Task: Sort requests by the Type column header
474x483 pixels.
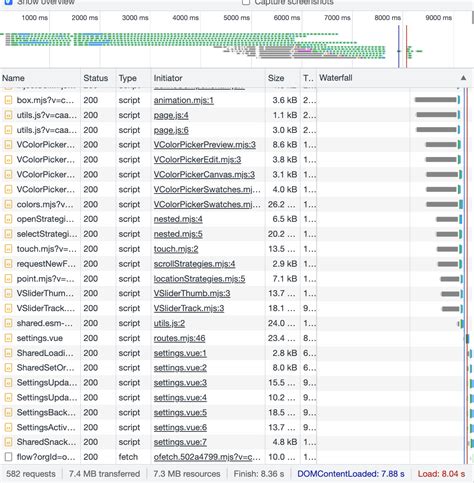Action: tap(128, 78)
